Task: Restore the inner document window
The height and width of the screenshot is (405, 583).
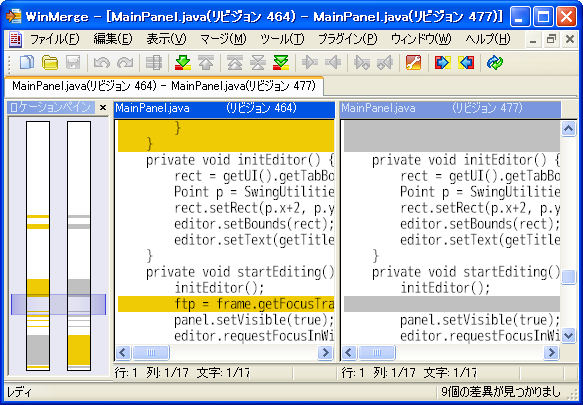Action: pyautogui.click(x=552, y=39)
